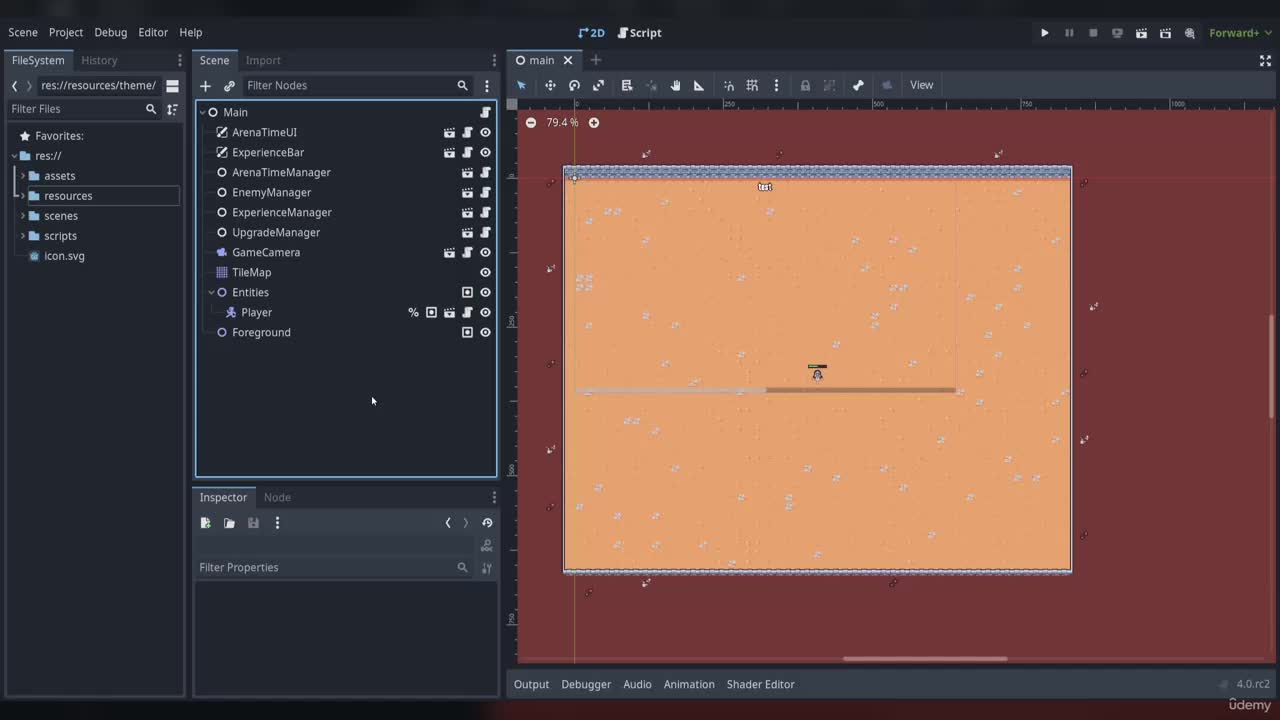Click the Filter Nodes search field

pyautogui.click(x=356, y=86)
